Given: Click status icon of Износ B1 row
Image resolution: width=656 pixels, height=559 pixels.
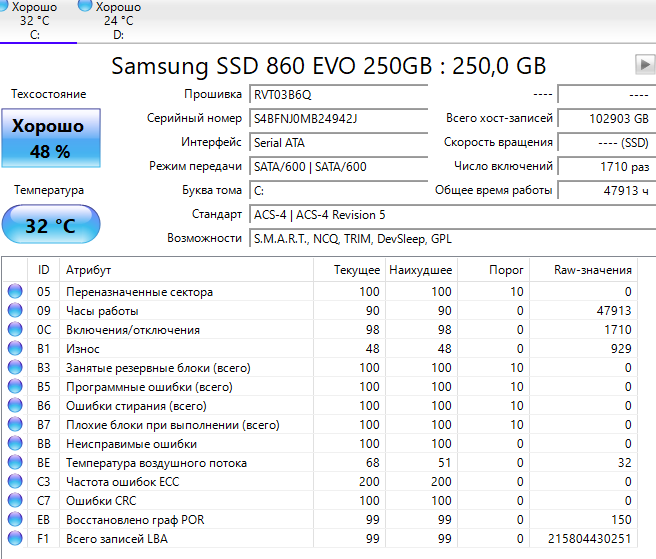Looking at the screenshot, I should click(15, 348).
